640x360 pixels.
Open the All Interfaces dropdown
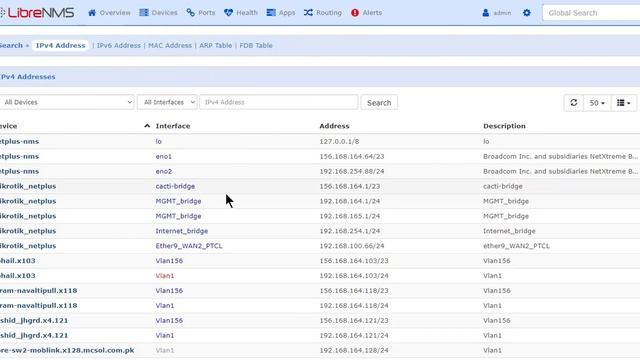click(167, 102)
